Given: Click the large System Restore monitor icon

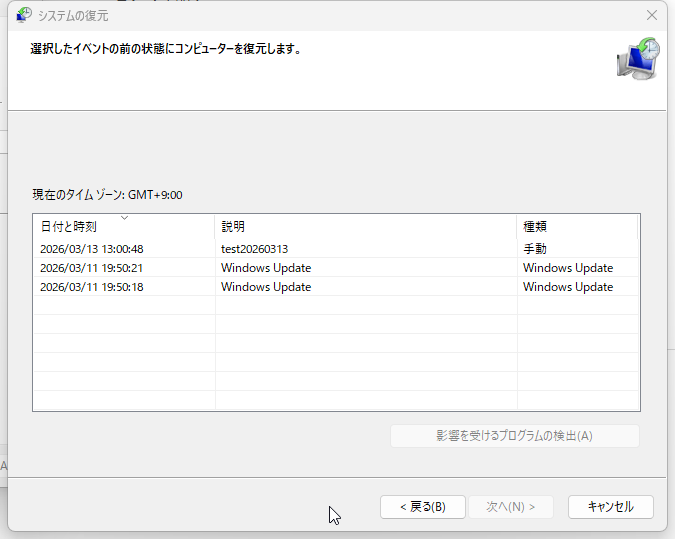Looking at the screenshot, I should [638, 59].
